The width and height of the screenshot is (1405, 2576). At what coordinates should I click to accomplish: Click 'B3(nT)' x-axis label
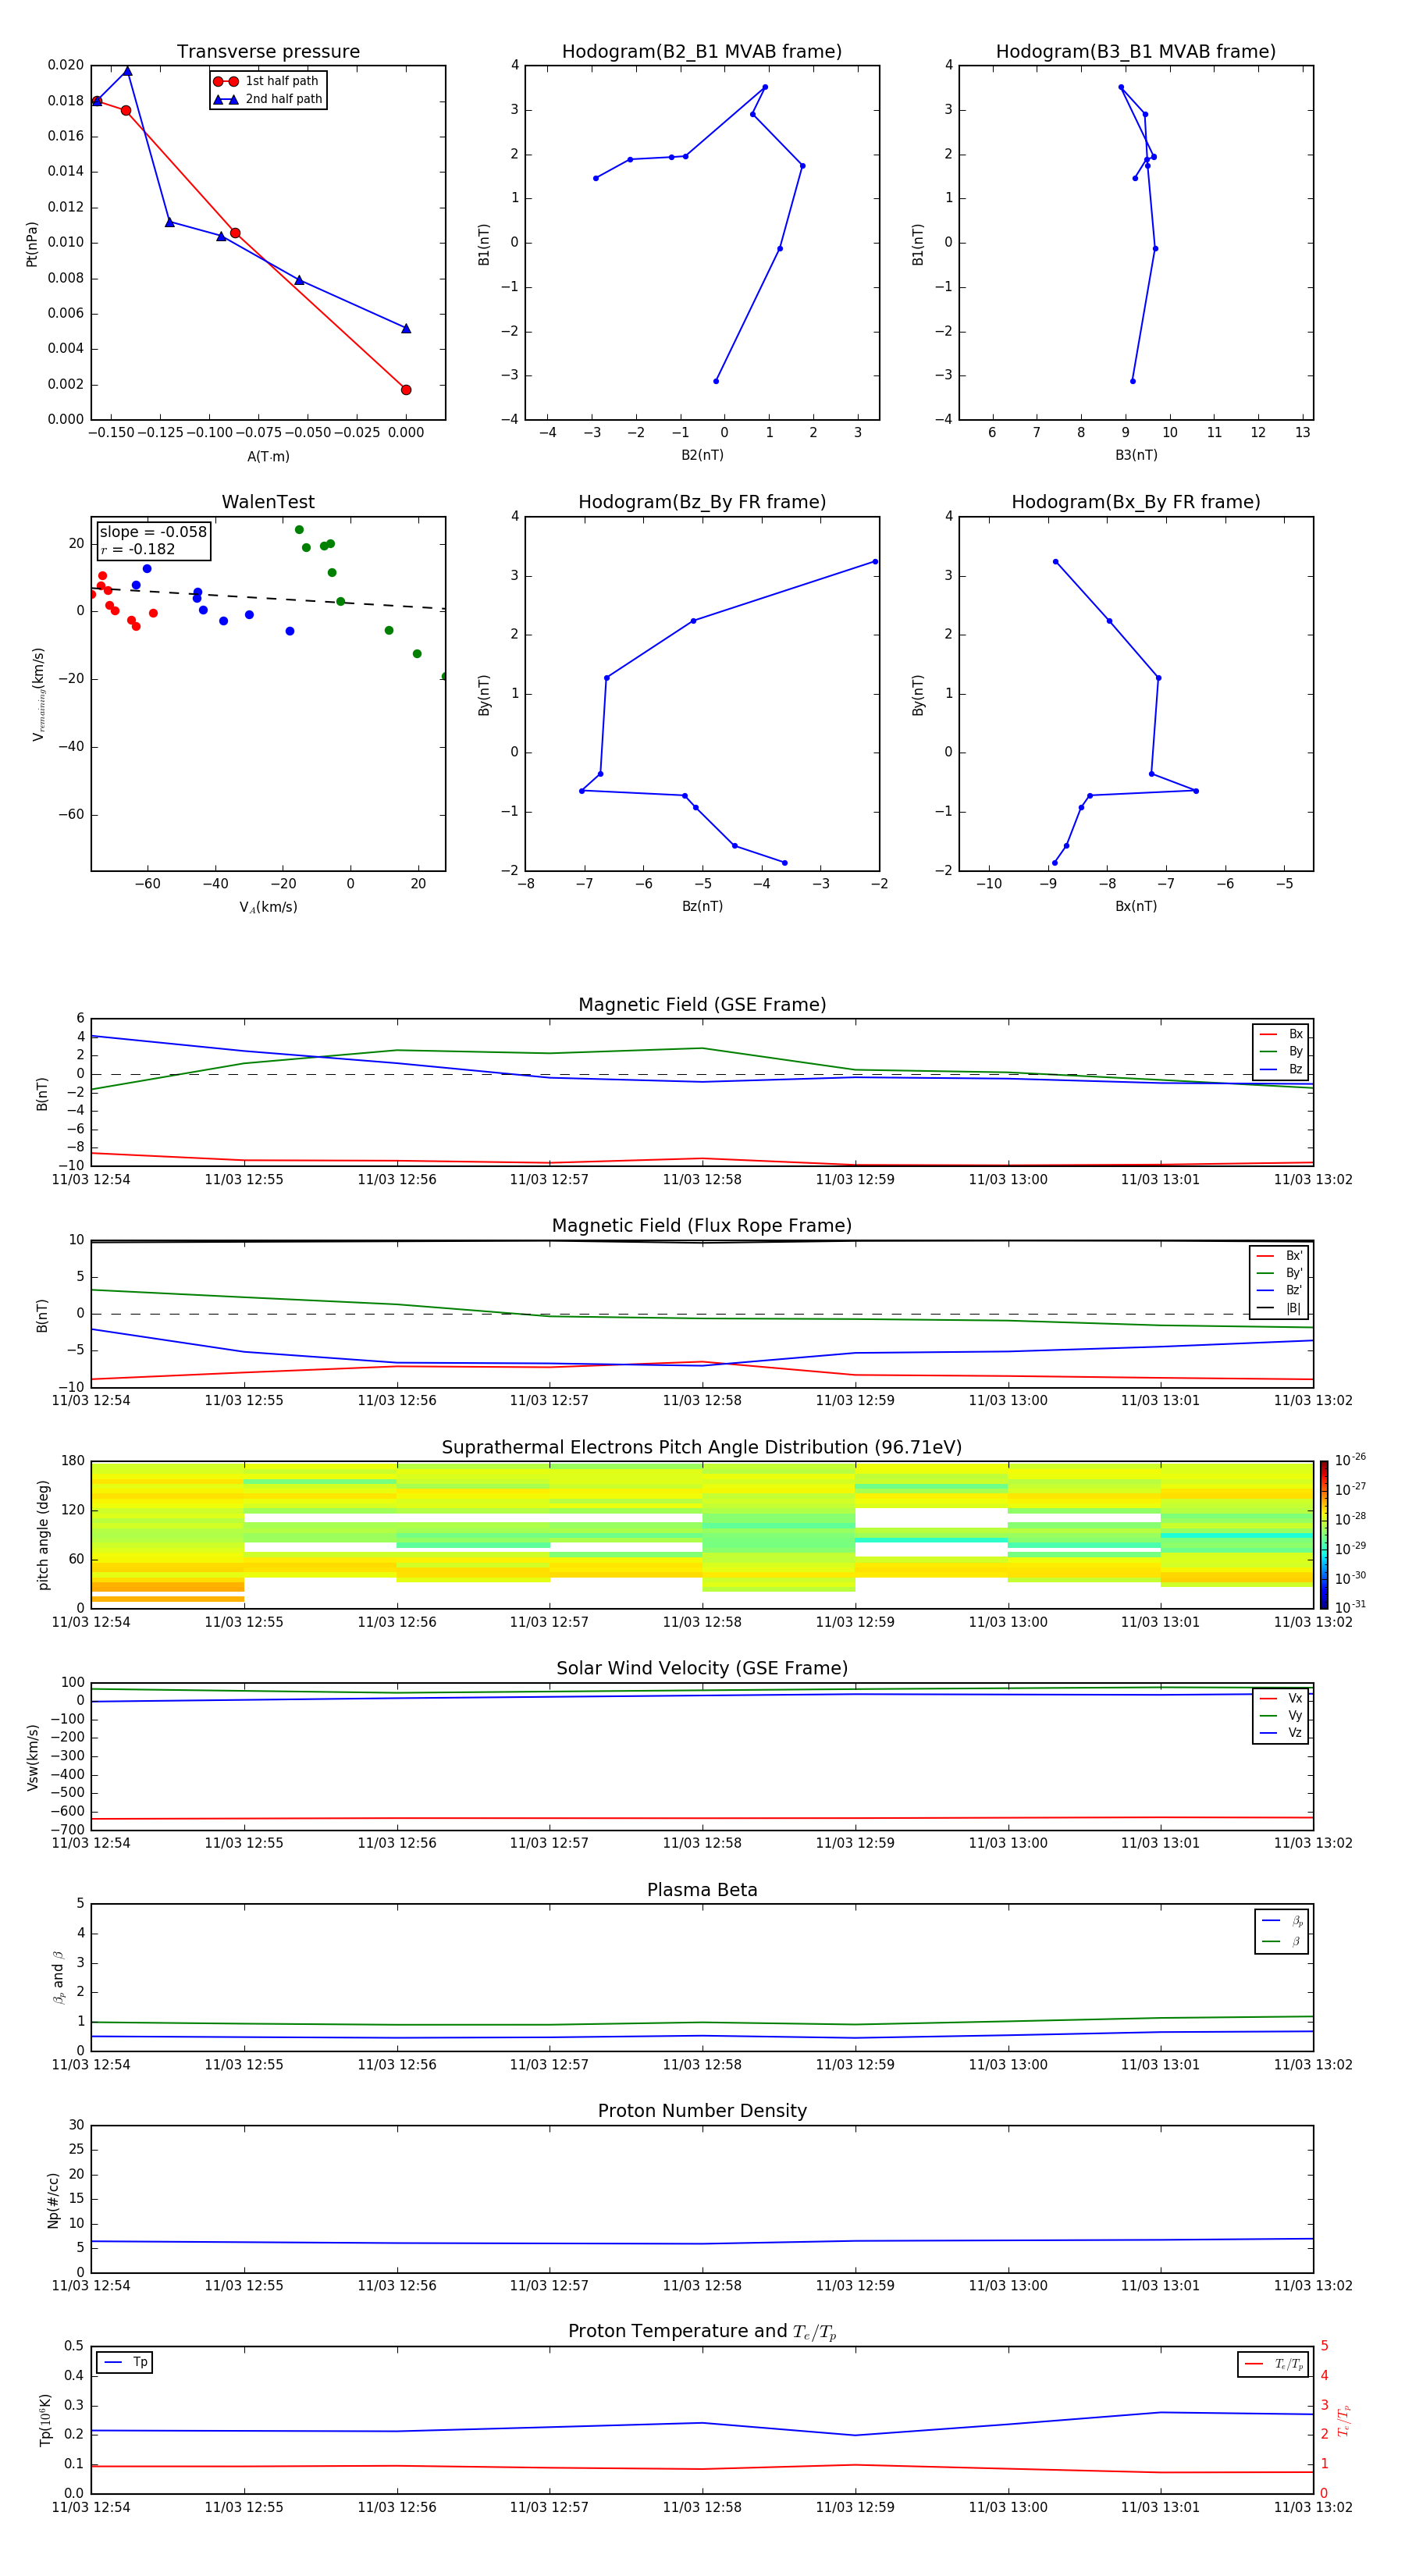1136,456
